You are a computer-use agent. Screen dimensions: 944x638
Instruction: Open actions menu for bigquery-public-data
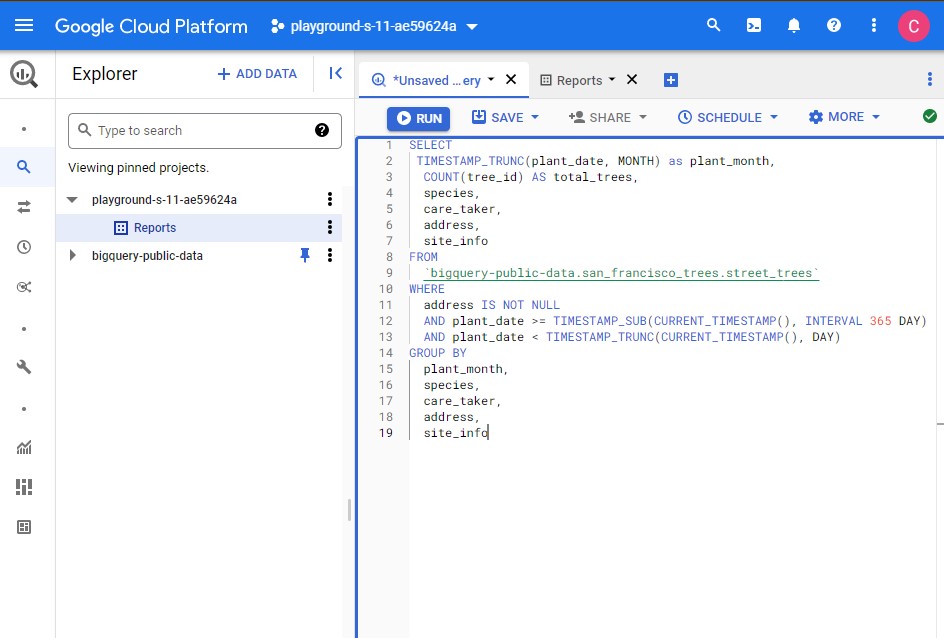pyautogui.click(x=329, y=255)
